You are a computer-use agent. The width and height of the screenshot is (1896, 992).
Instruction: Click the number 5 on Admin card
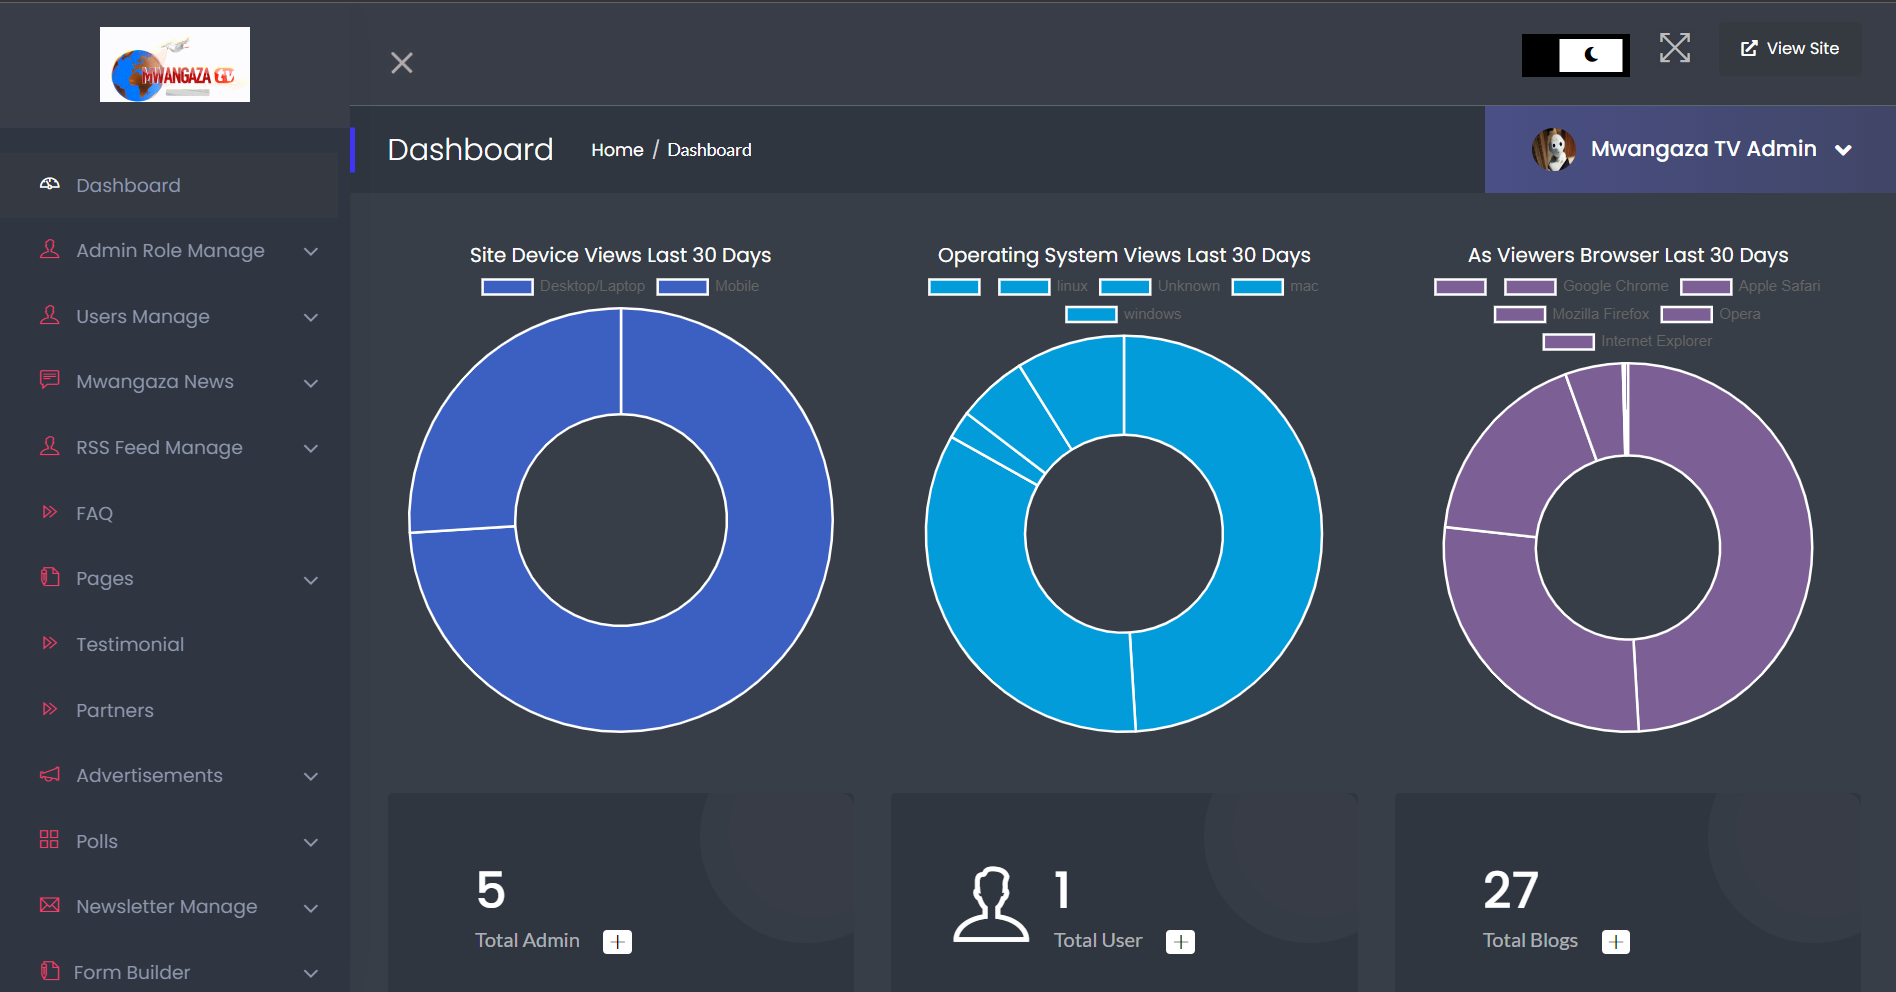(x=491, y=890)
